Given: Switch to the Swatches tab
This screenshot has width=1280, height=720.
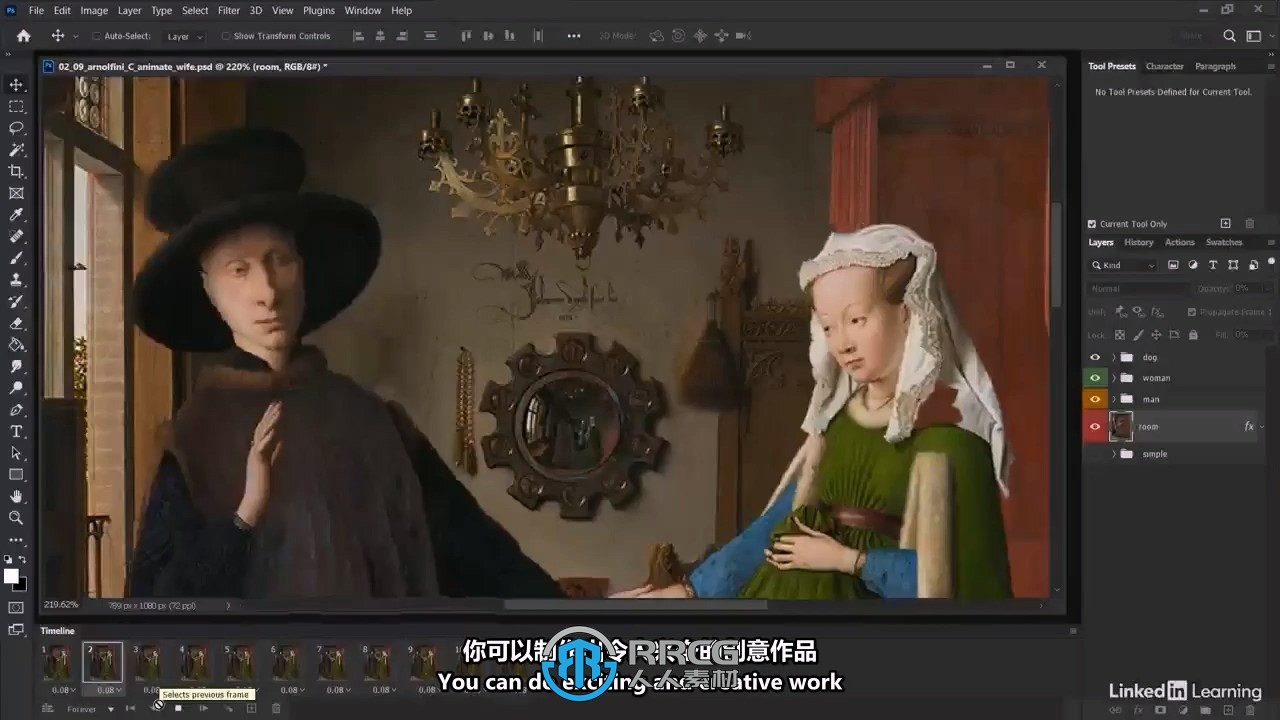Looking at the screenshot, I should (1224, 242).
